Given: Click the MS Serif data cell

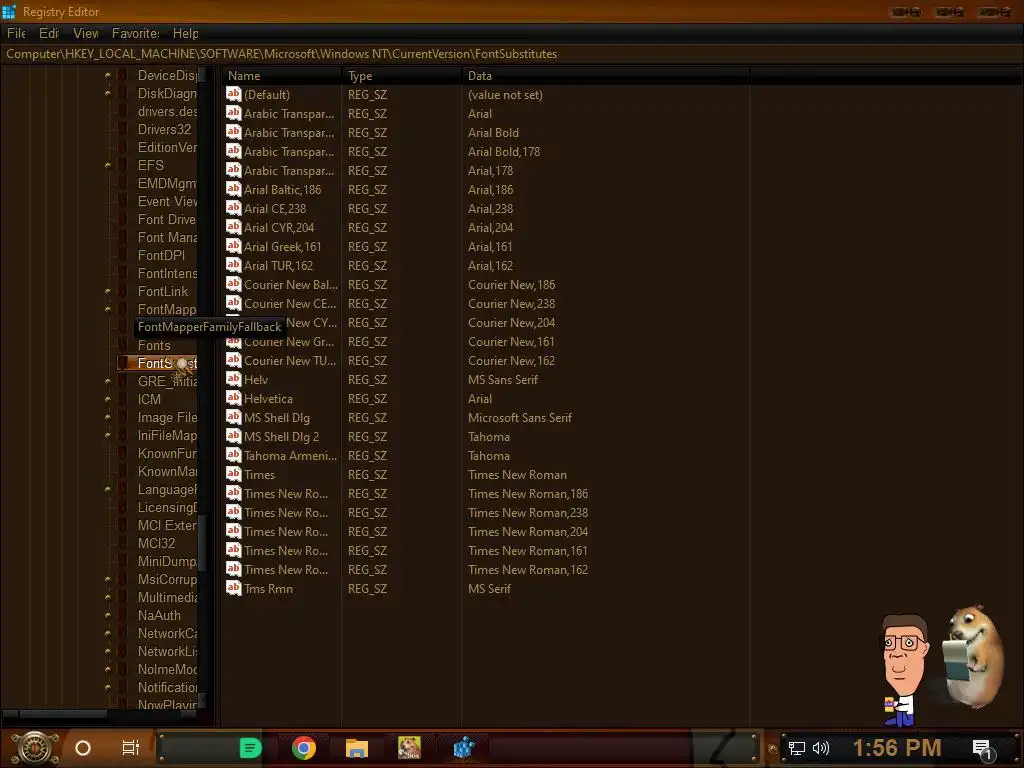Looking at the screenshot, I should [489, 588].
